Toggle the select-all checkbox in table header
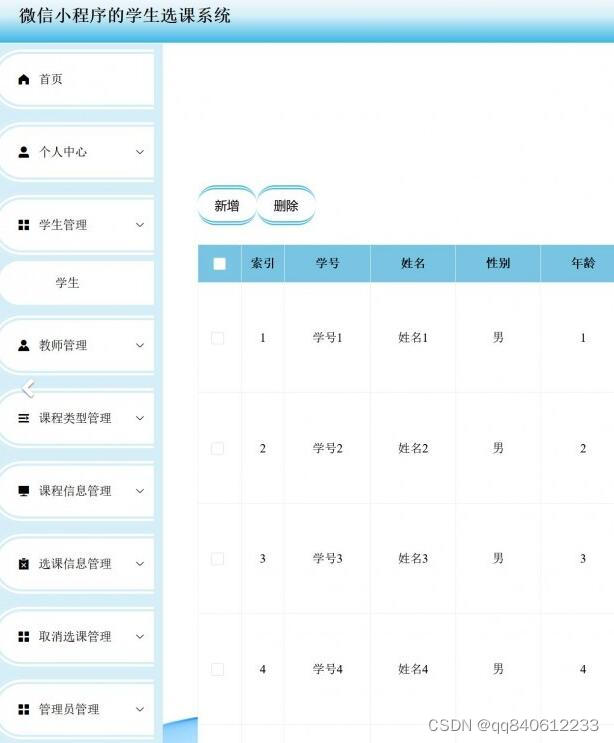 pyautogui.click(x=220, y=264)
